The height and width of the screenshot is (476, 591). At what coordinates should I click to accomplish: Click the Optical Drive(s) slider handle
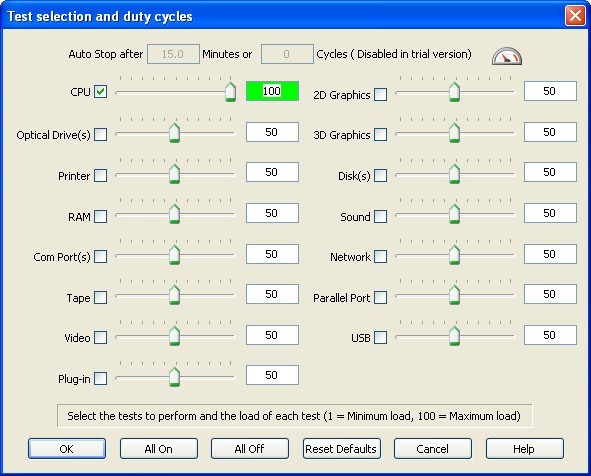coord(174,132)
